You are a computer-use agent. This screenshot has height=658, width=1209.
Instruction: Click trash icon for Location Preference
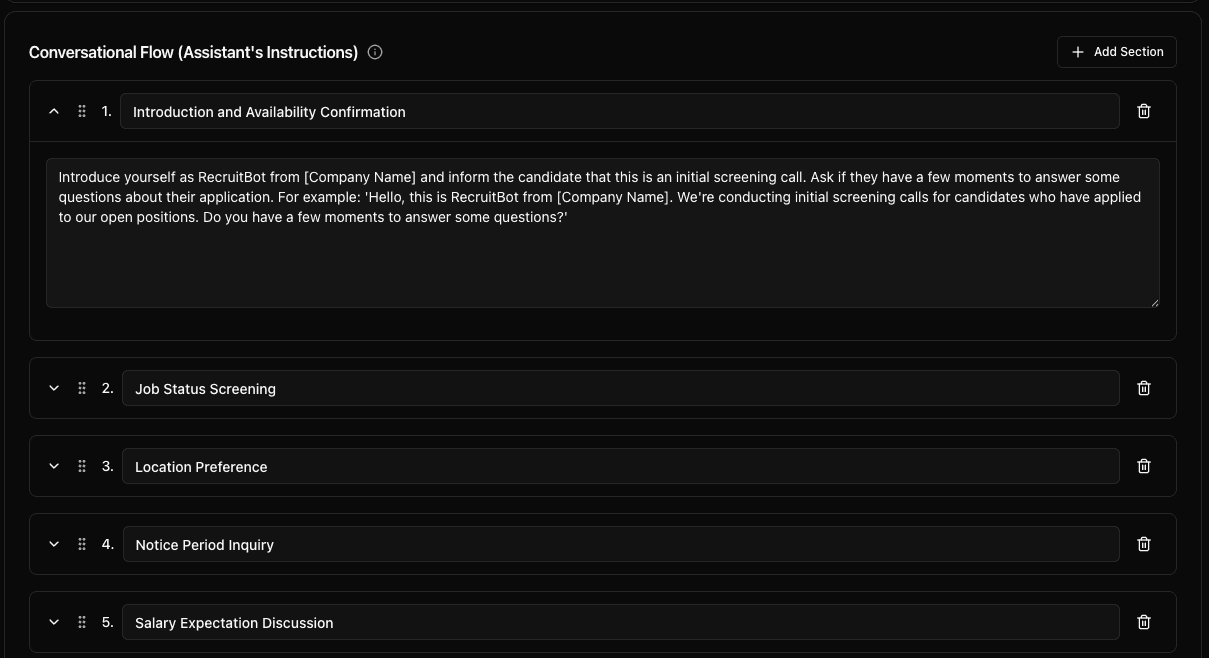click(x=1144, y=466)
